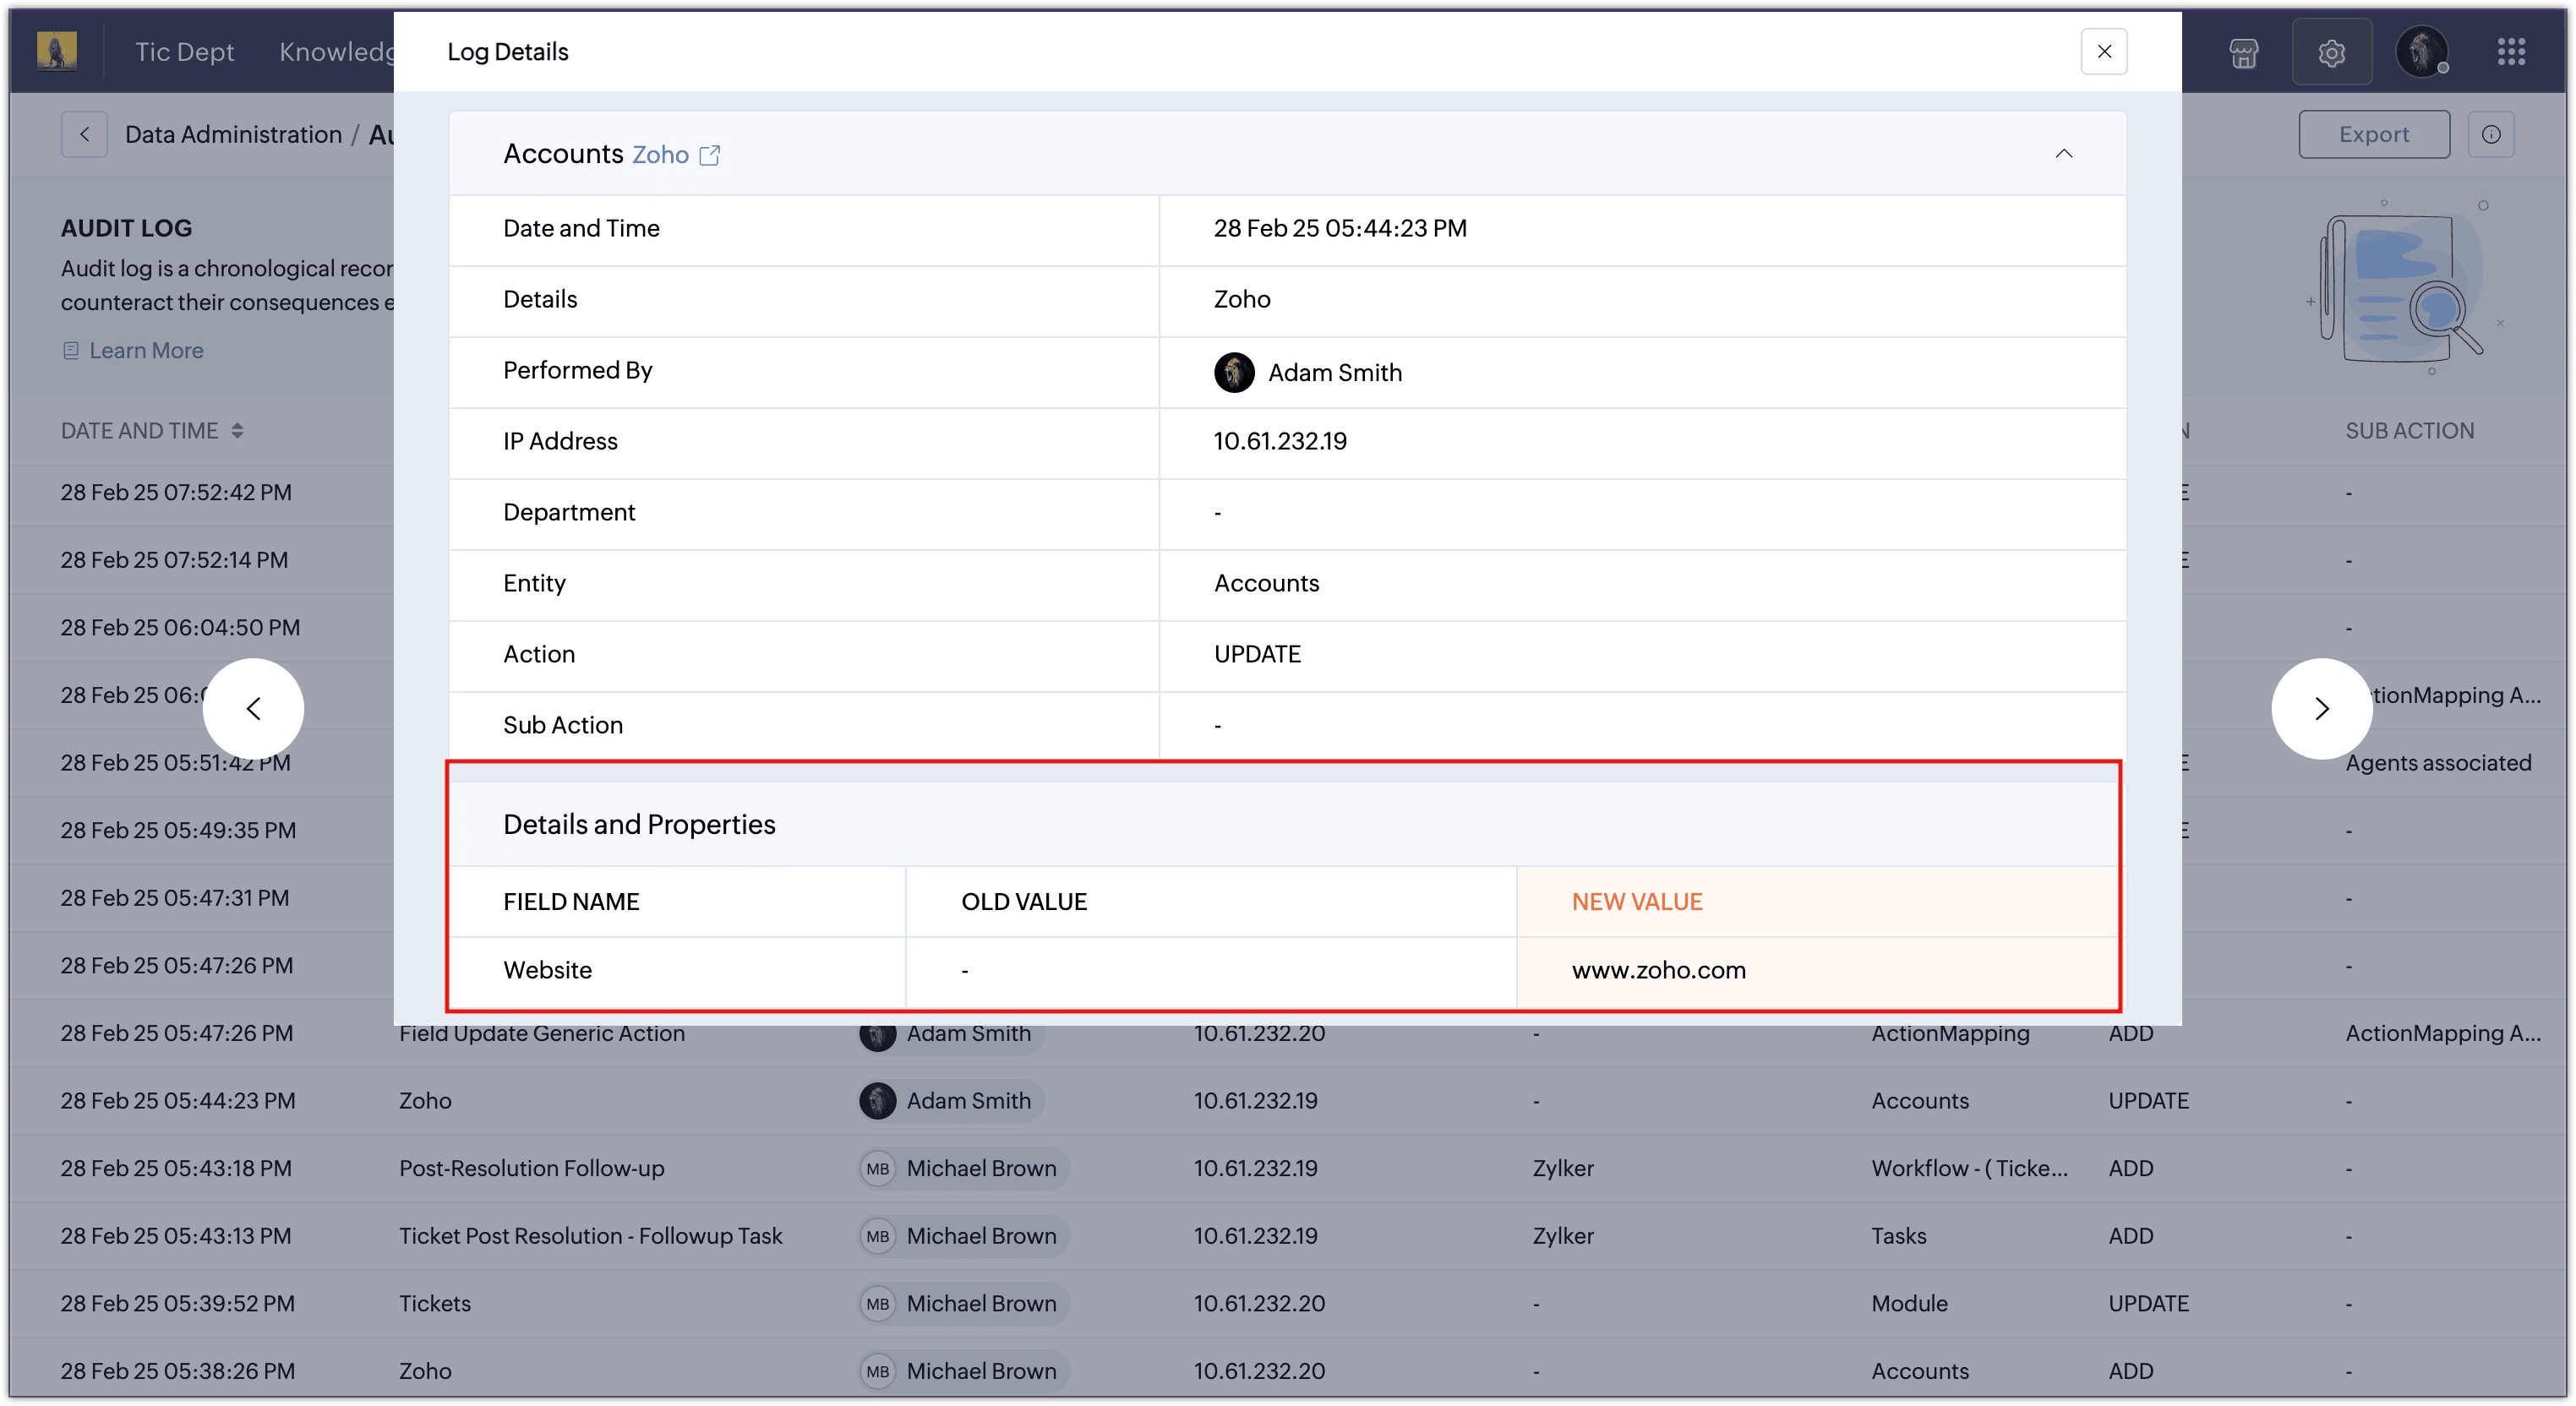Open the apps grid launcher
The image size is (2576, 1406).
coord(2511,52)
